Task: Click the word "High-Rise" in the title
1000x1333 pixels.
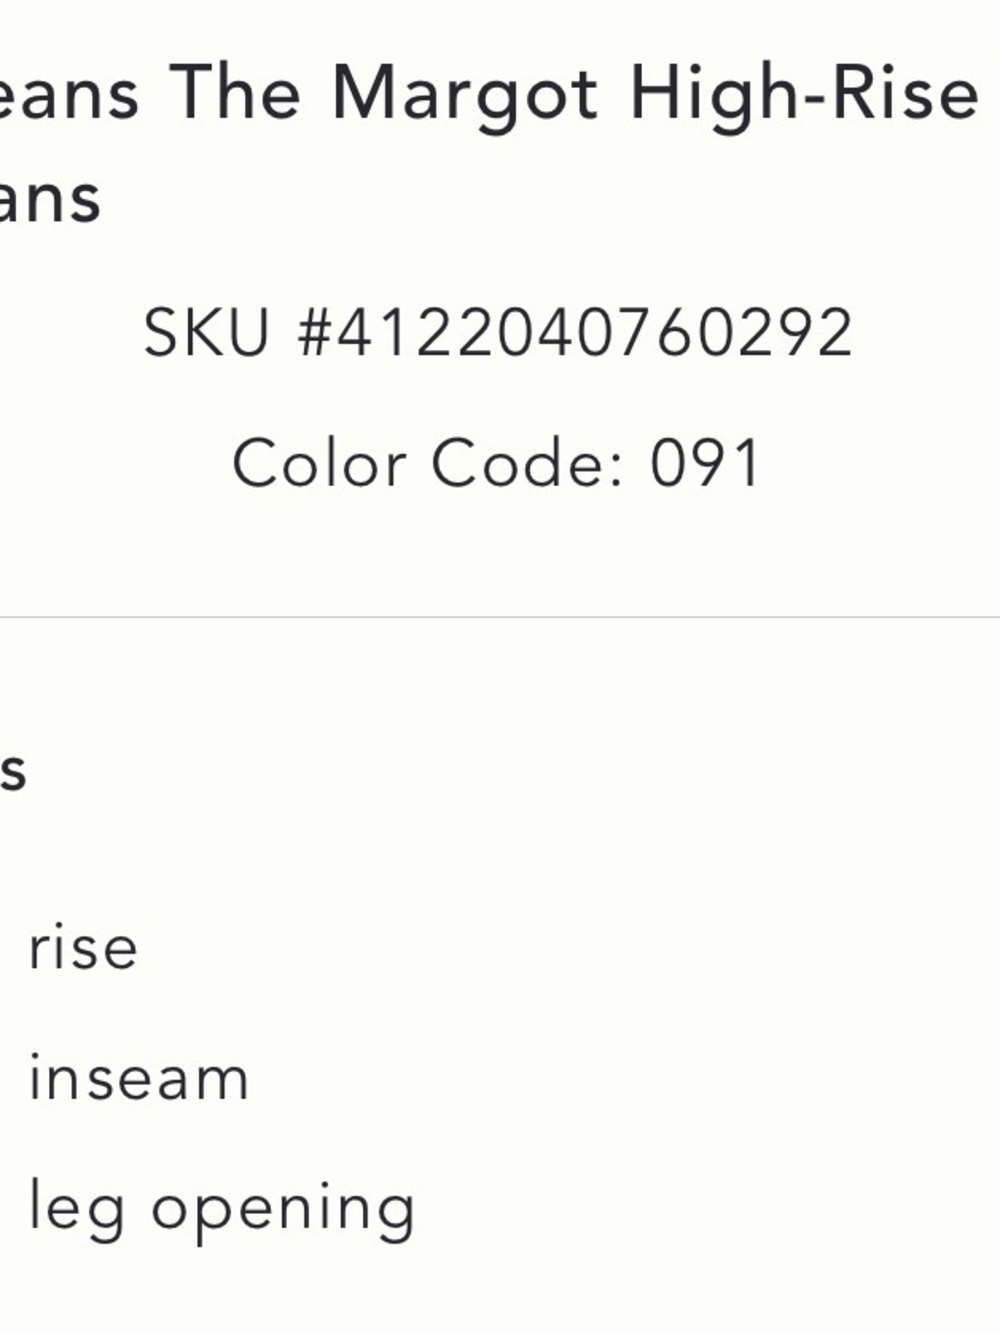Action: 804,92
